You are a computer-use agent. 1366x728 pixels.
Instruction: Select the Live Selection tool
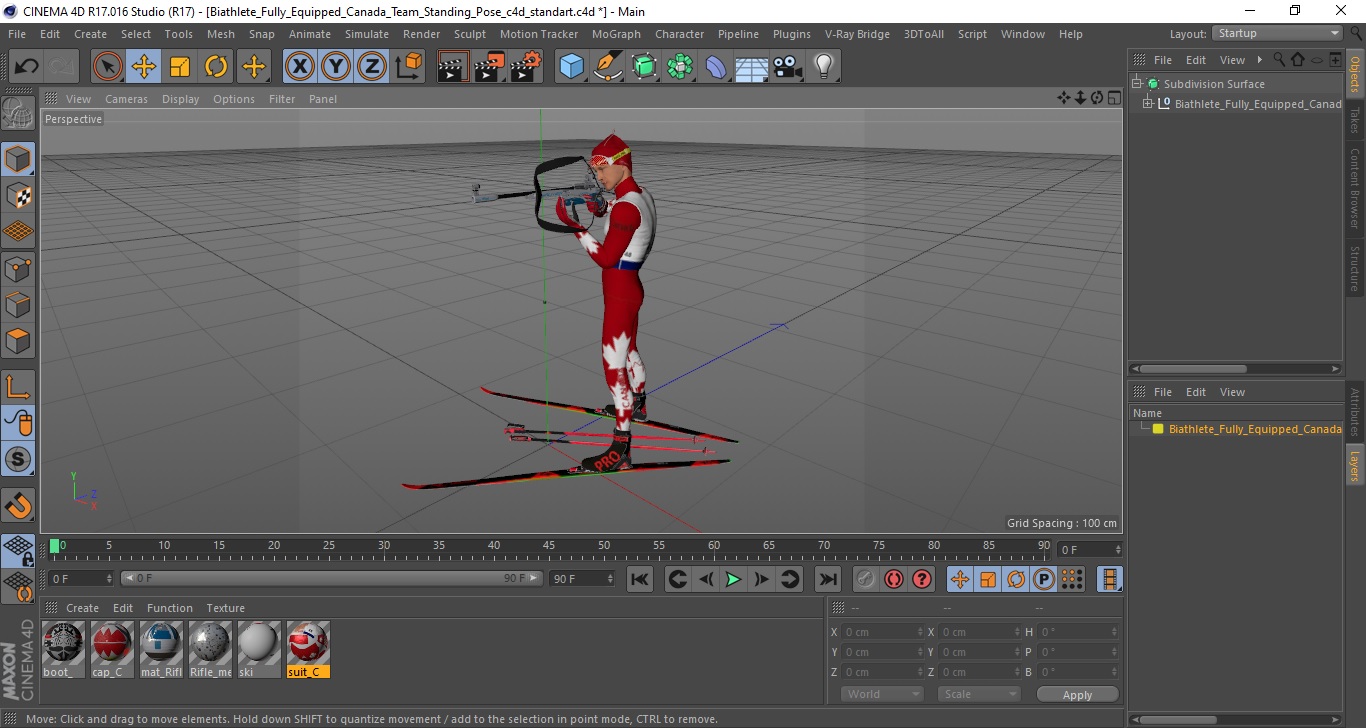pos(108,67)
